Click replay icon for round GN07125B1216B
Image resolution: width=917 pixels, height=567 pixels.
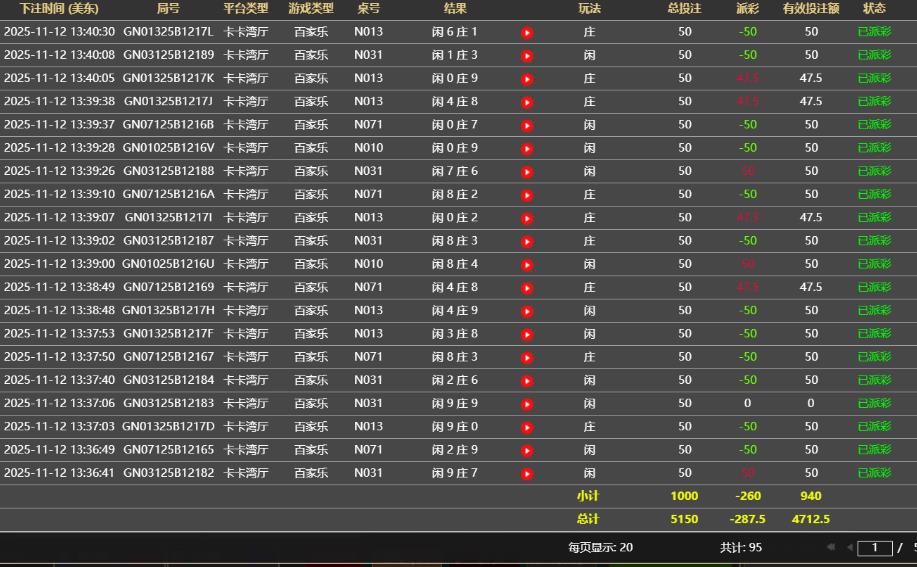pos(527,125)
